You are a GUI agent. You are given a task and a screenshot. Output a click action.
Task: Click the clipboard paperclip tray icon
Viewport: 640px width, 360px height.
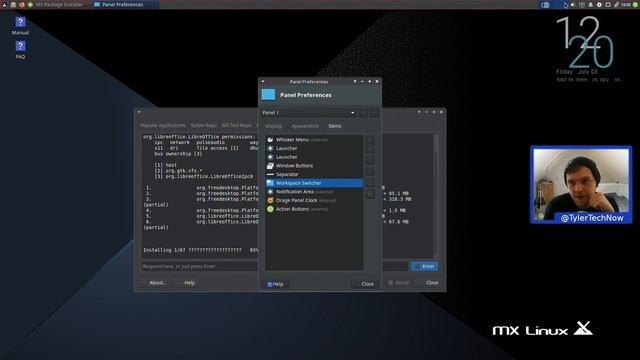[616, 4]
